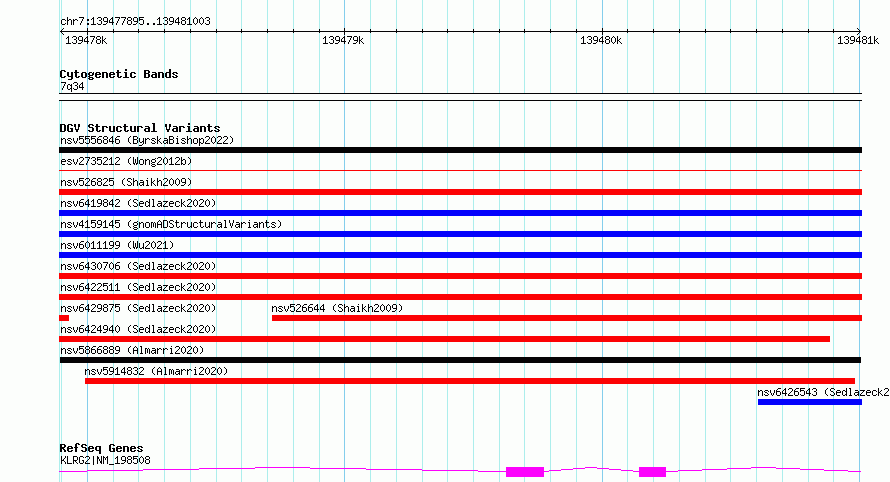Viewport: 890px width, 482px height.
Task: Select the blue bar under nsv6419842
Action: click(x=460, y=213)
